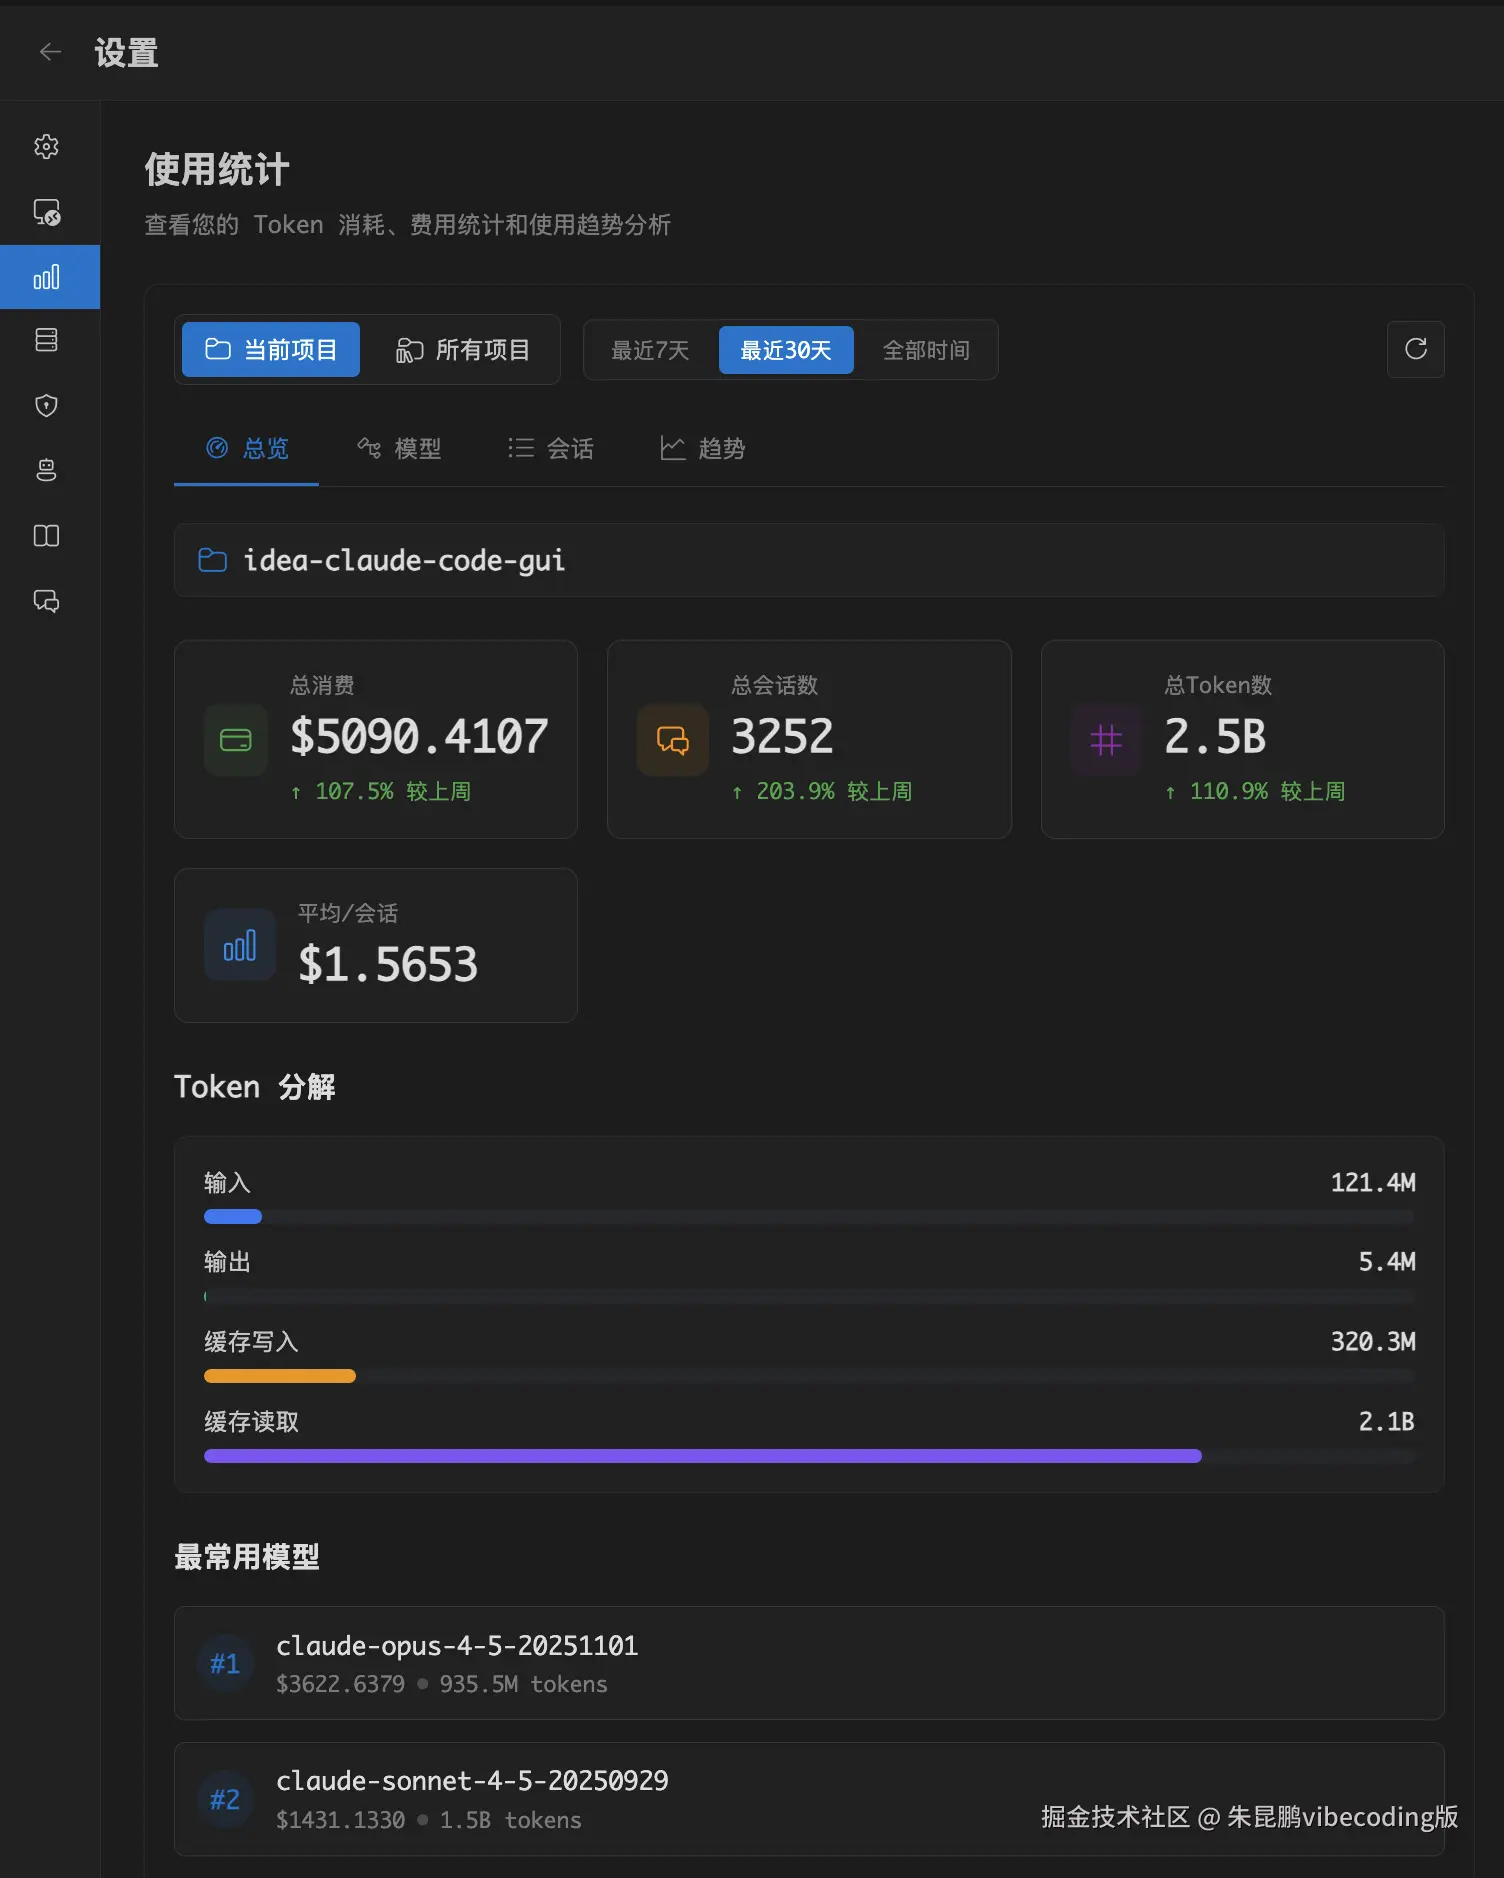Image resolution: width=1504 pixels, height=1878 pixels.
Task: Open the stacked server sidebar icon
Action: 47,340
